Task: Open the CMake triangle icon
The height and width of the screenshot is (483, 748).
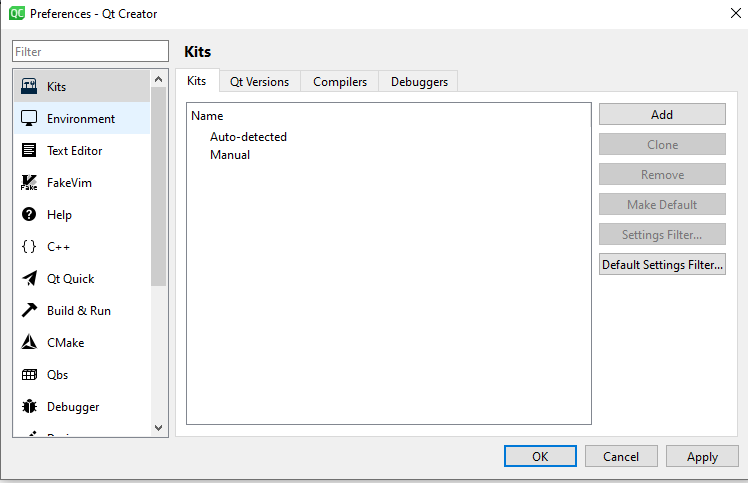Action: [x=29, y=342]
